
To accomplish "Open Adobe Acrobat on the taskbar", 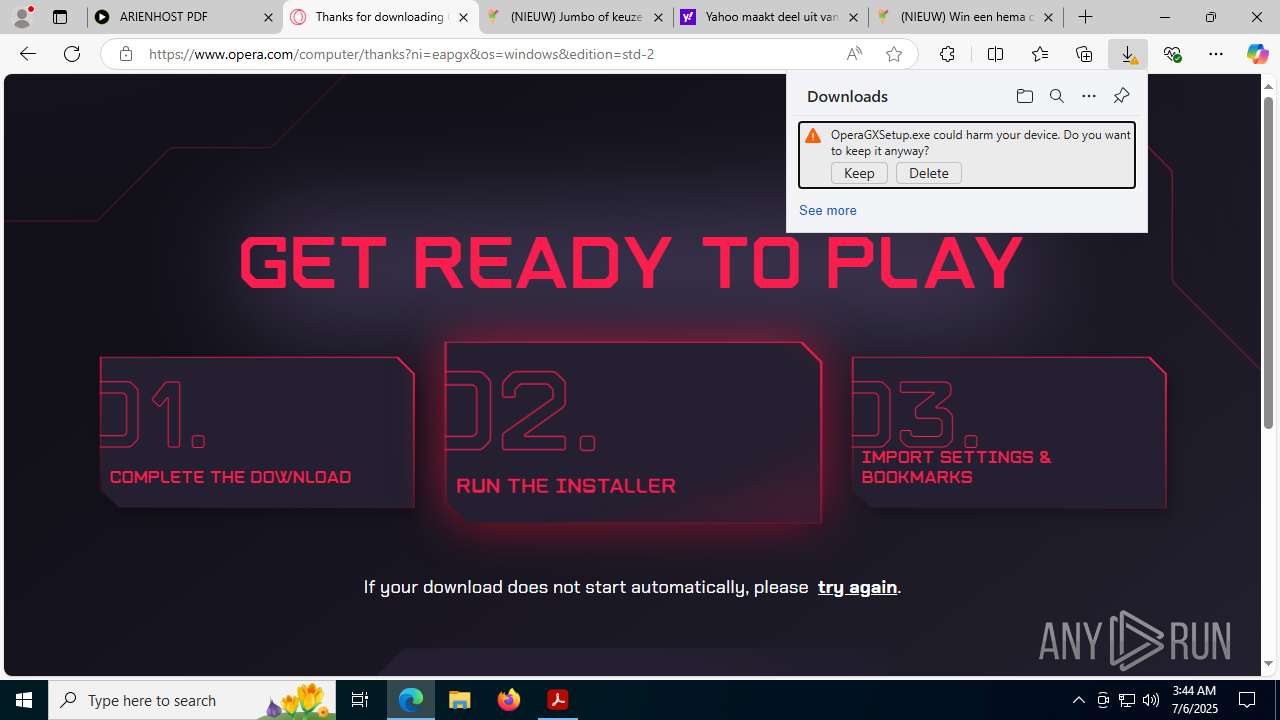I will pyautogui.click(x=558, y=700).
